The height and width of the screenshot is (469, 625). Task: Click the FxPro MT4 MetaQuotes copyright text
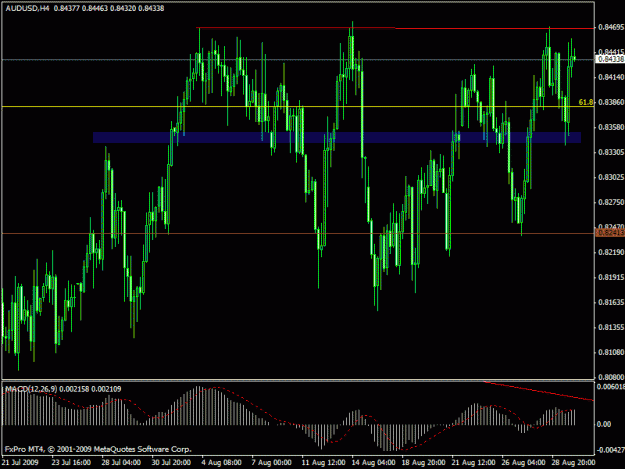coord(98,449)
